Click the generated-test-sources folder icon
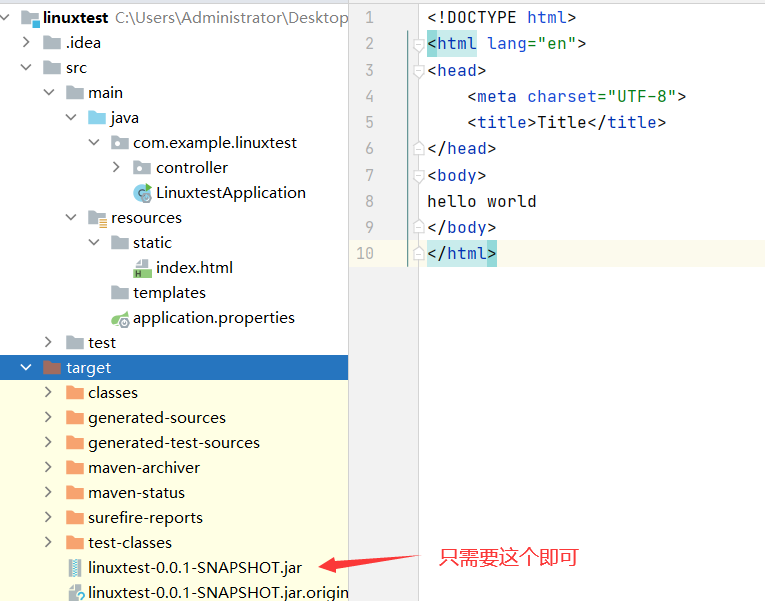The height and width of the screenshot is (601, 765). (x=75, y=442)
